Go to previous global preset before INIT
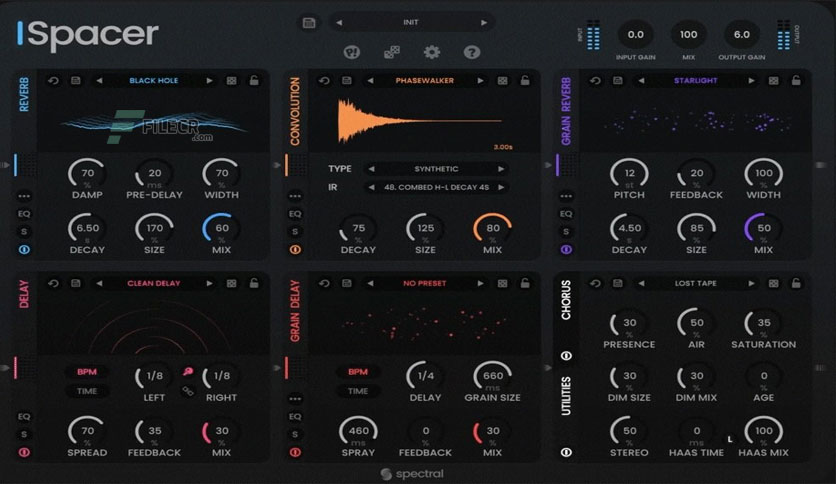Viewport: 836px width, 484px height. (339, 23)
